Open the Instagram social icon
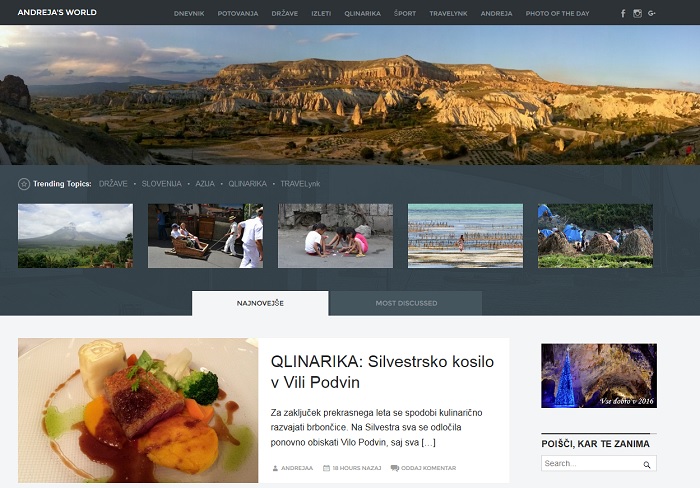 [638, 13]
